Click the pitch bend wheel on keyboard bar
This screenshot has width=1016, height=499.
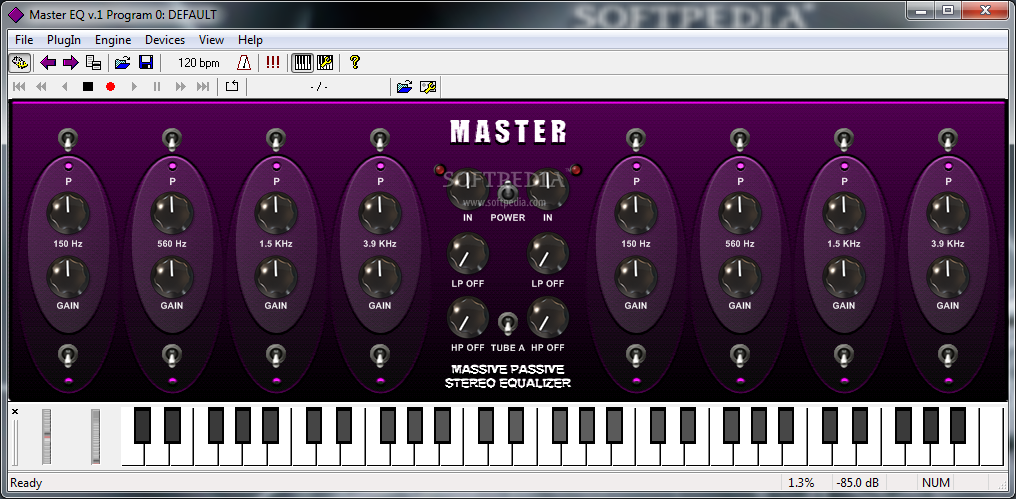tap(46, 436)
